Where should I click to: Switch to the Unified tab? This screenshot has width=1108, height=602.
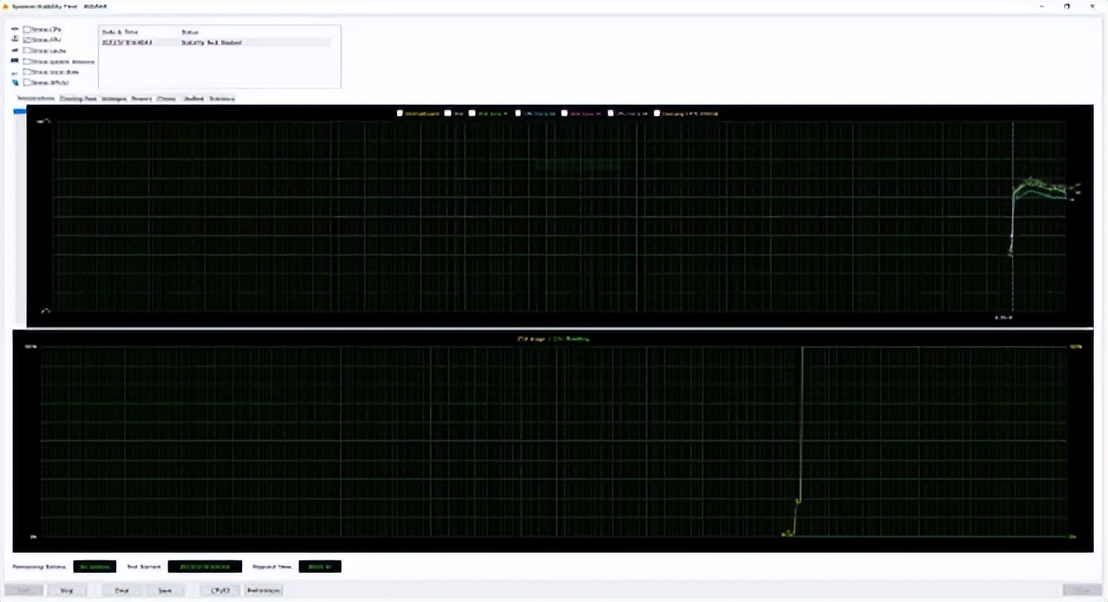point(194,99)
